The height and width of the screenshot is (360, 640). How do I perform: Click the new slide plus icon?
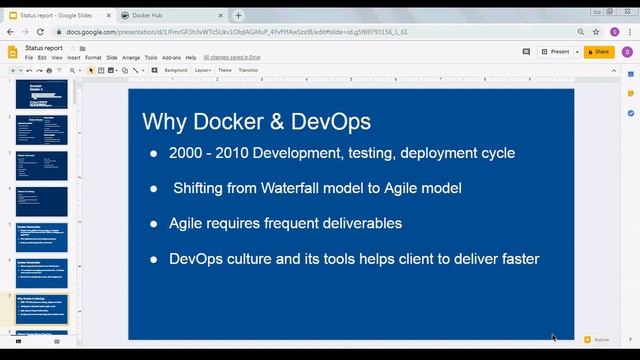point(13,71)
